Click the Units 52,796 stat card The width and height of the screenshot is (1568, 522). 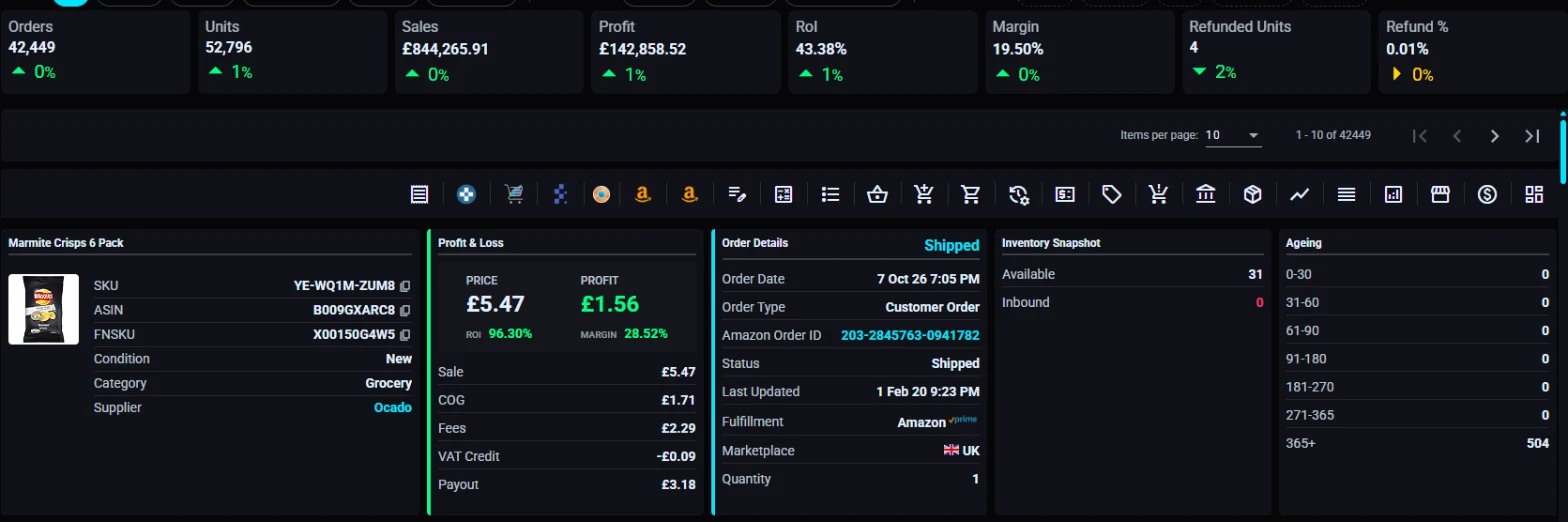coord(292,53)
